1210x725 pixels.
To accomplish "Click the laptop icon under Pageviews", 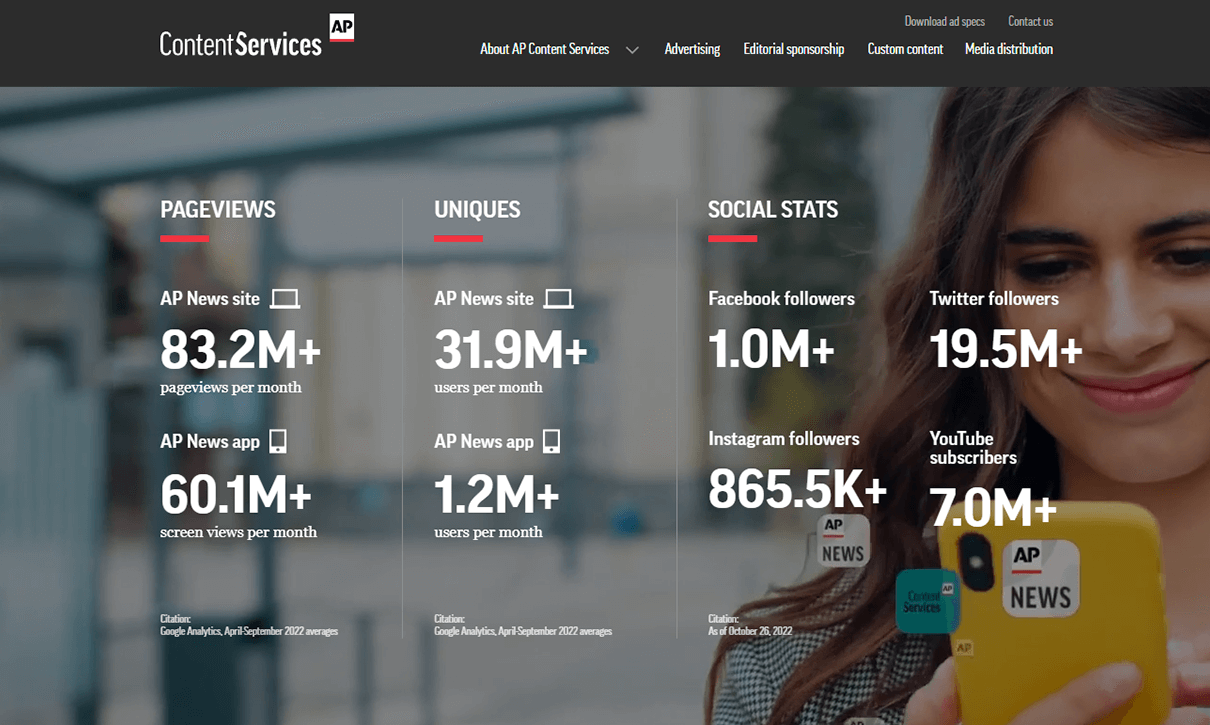I will pyautogui.click(x=285, y=298).
